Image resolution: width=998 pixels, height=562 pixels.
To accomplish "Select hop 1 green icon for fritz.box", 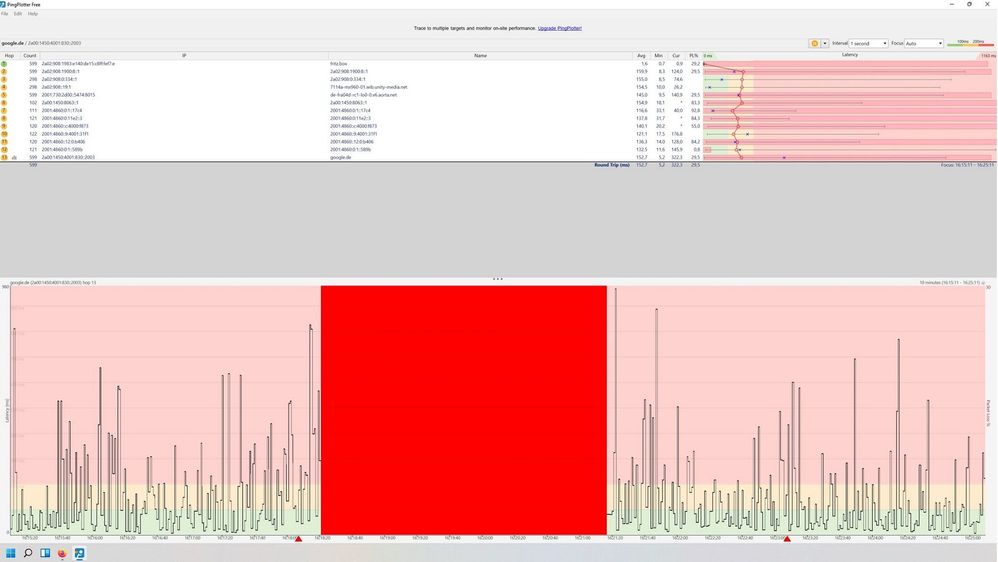I will 4,64.
